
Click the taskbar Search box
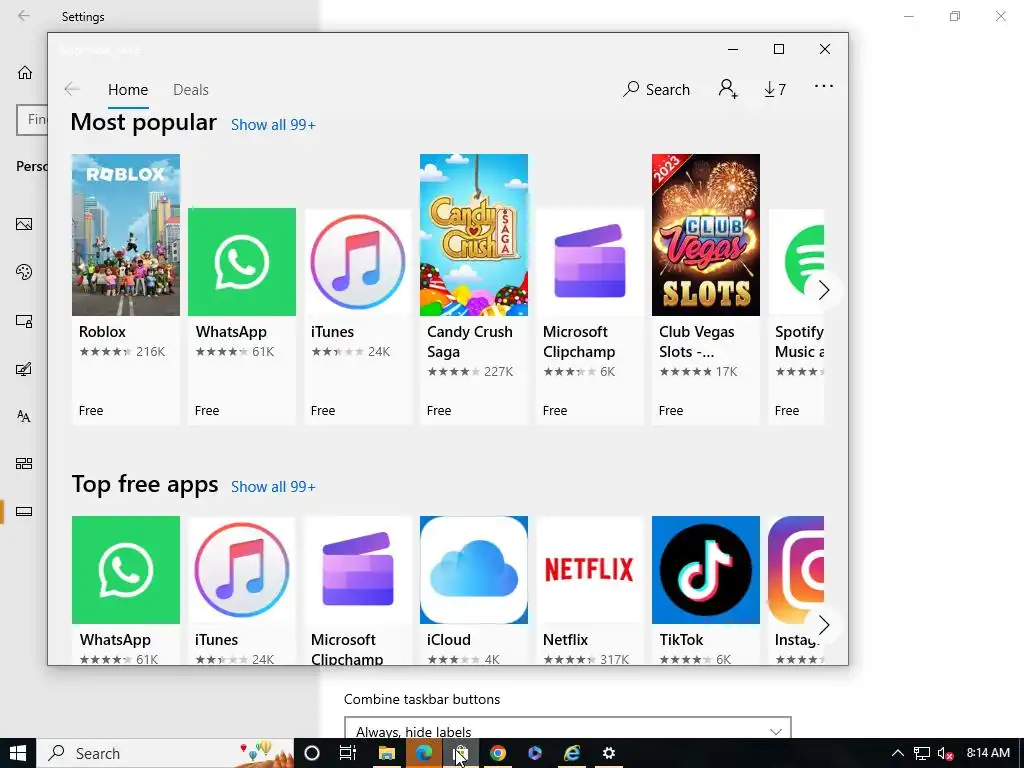(165, 753)
